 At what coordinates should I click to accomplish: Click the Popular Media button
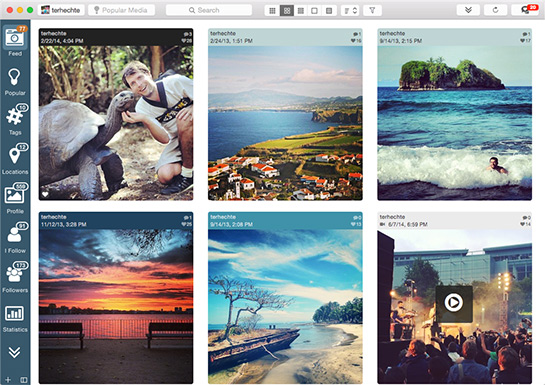pyautogui.click(x=121, y=10)
